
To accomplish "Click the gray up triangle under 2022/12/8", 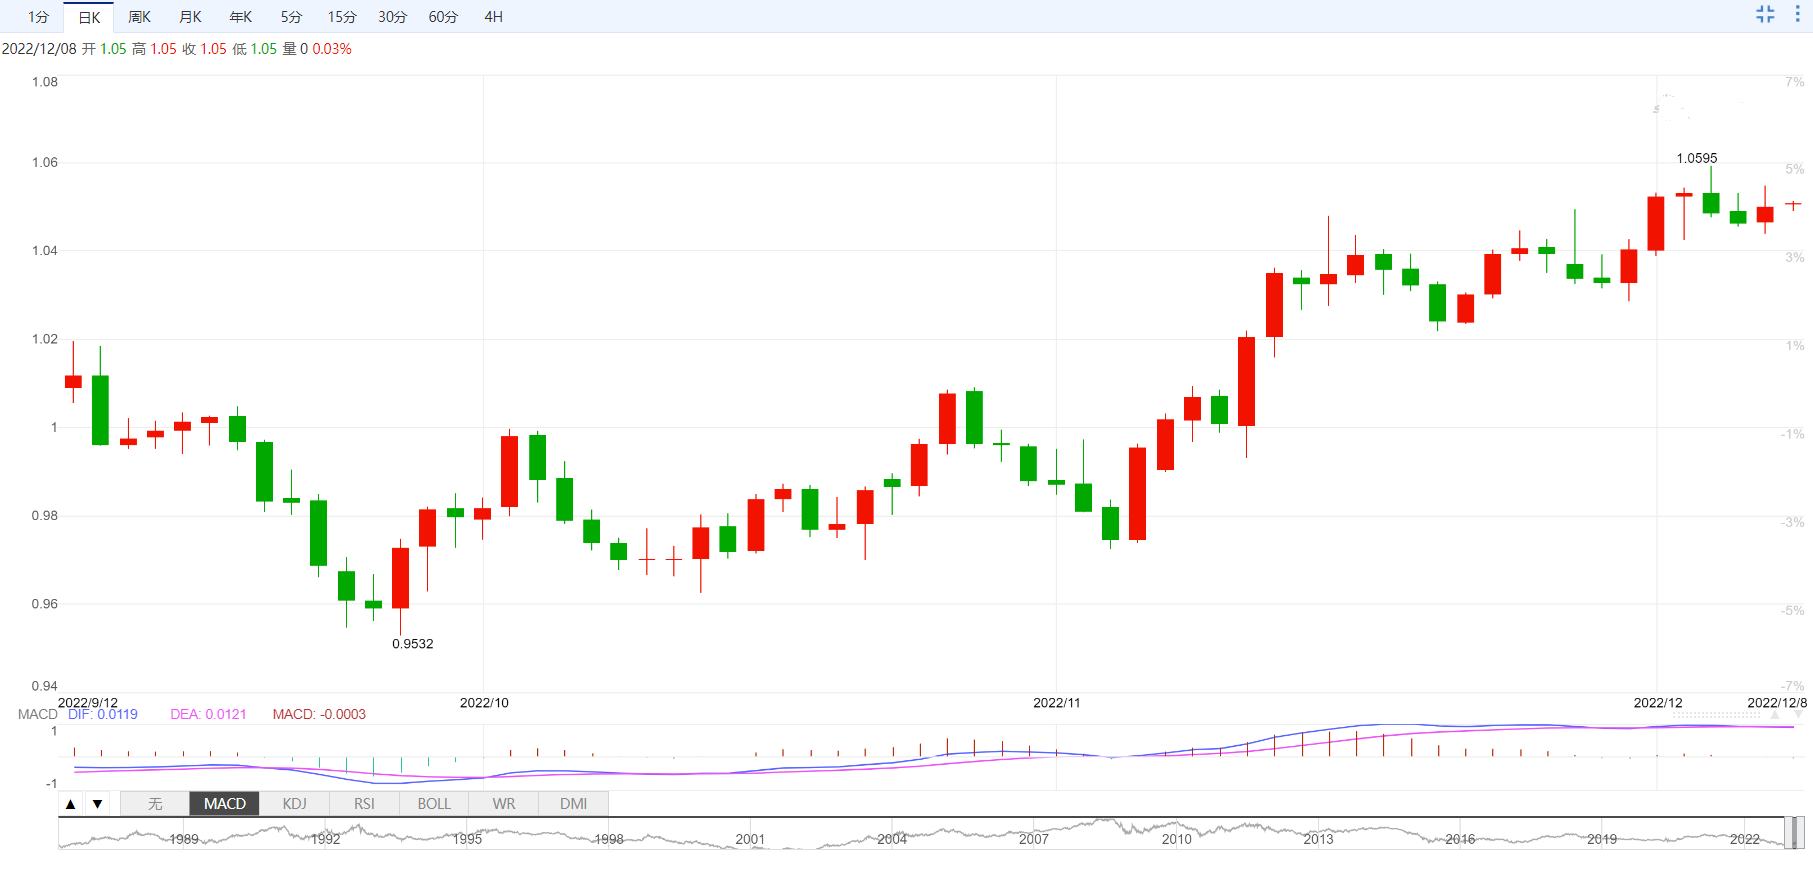I will 1775,716.
